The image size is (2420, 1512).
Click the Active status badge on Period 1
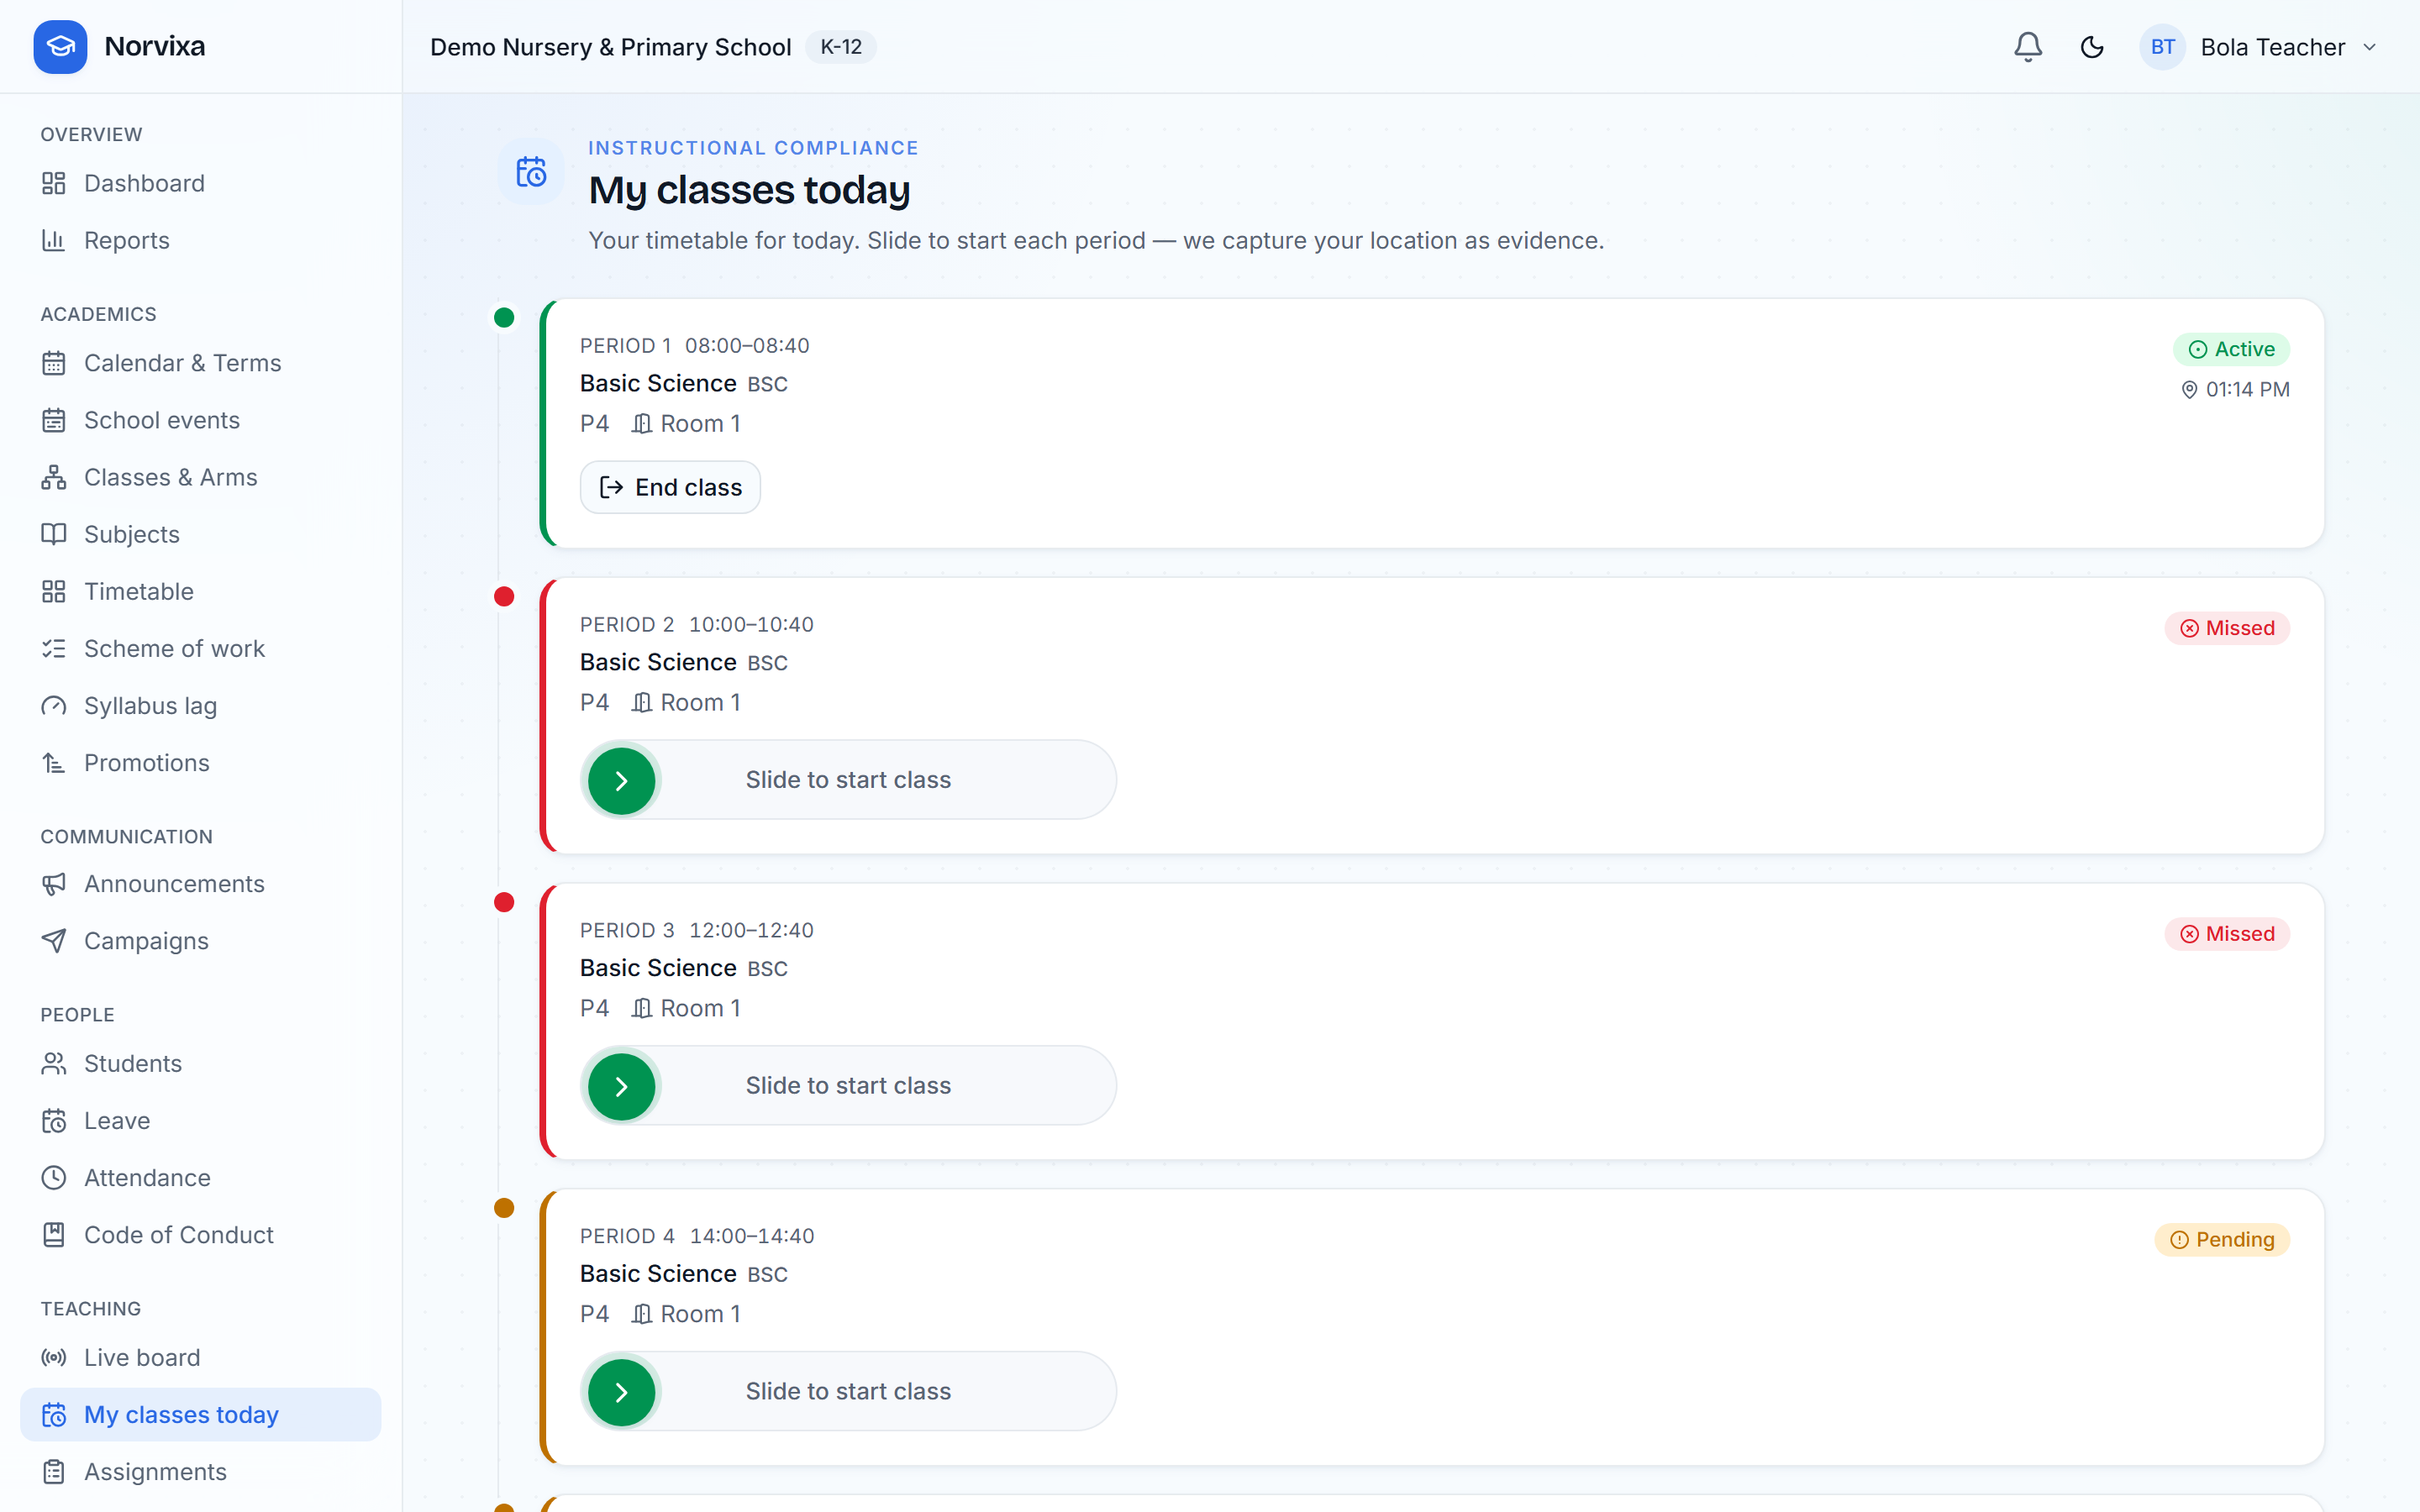tap(2231, 349)
